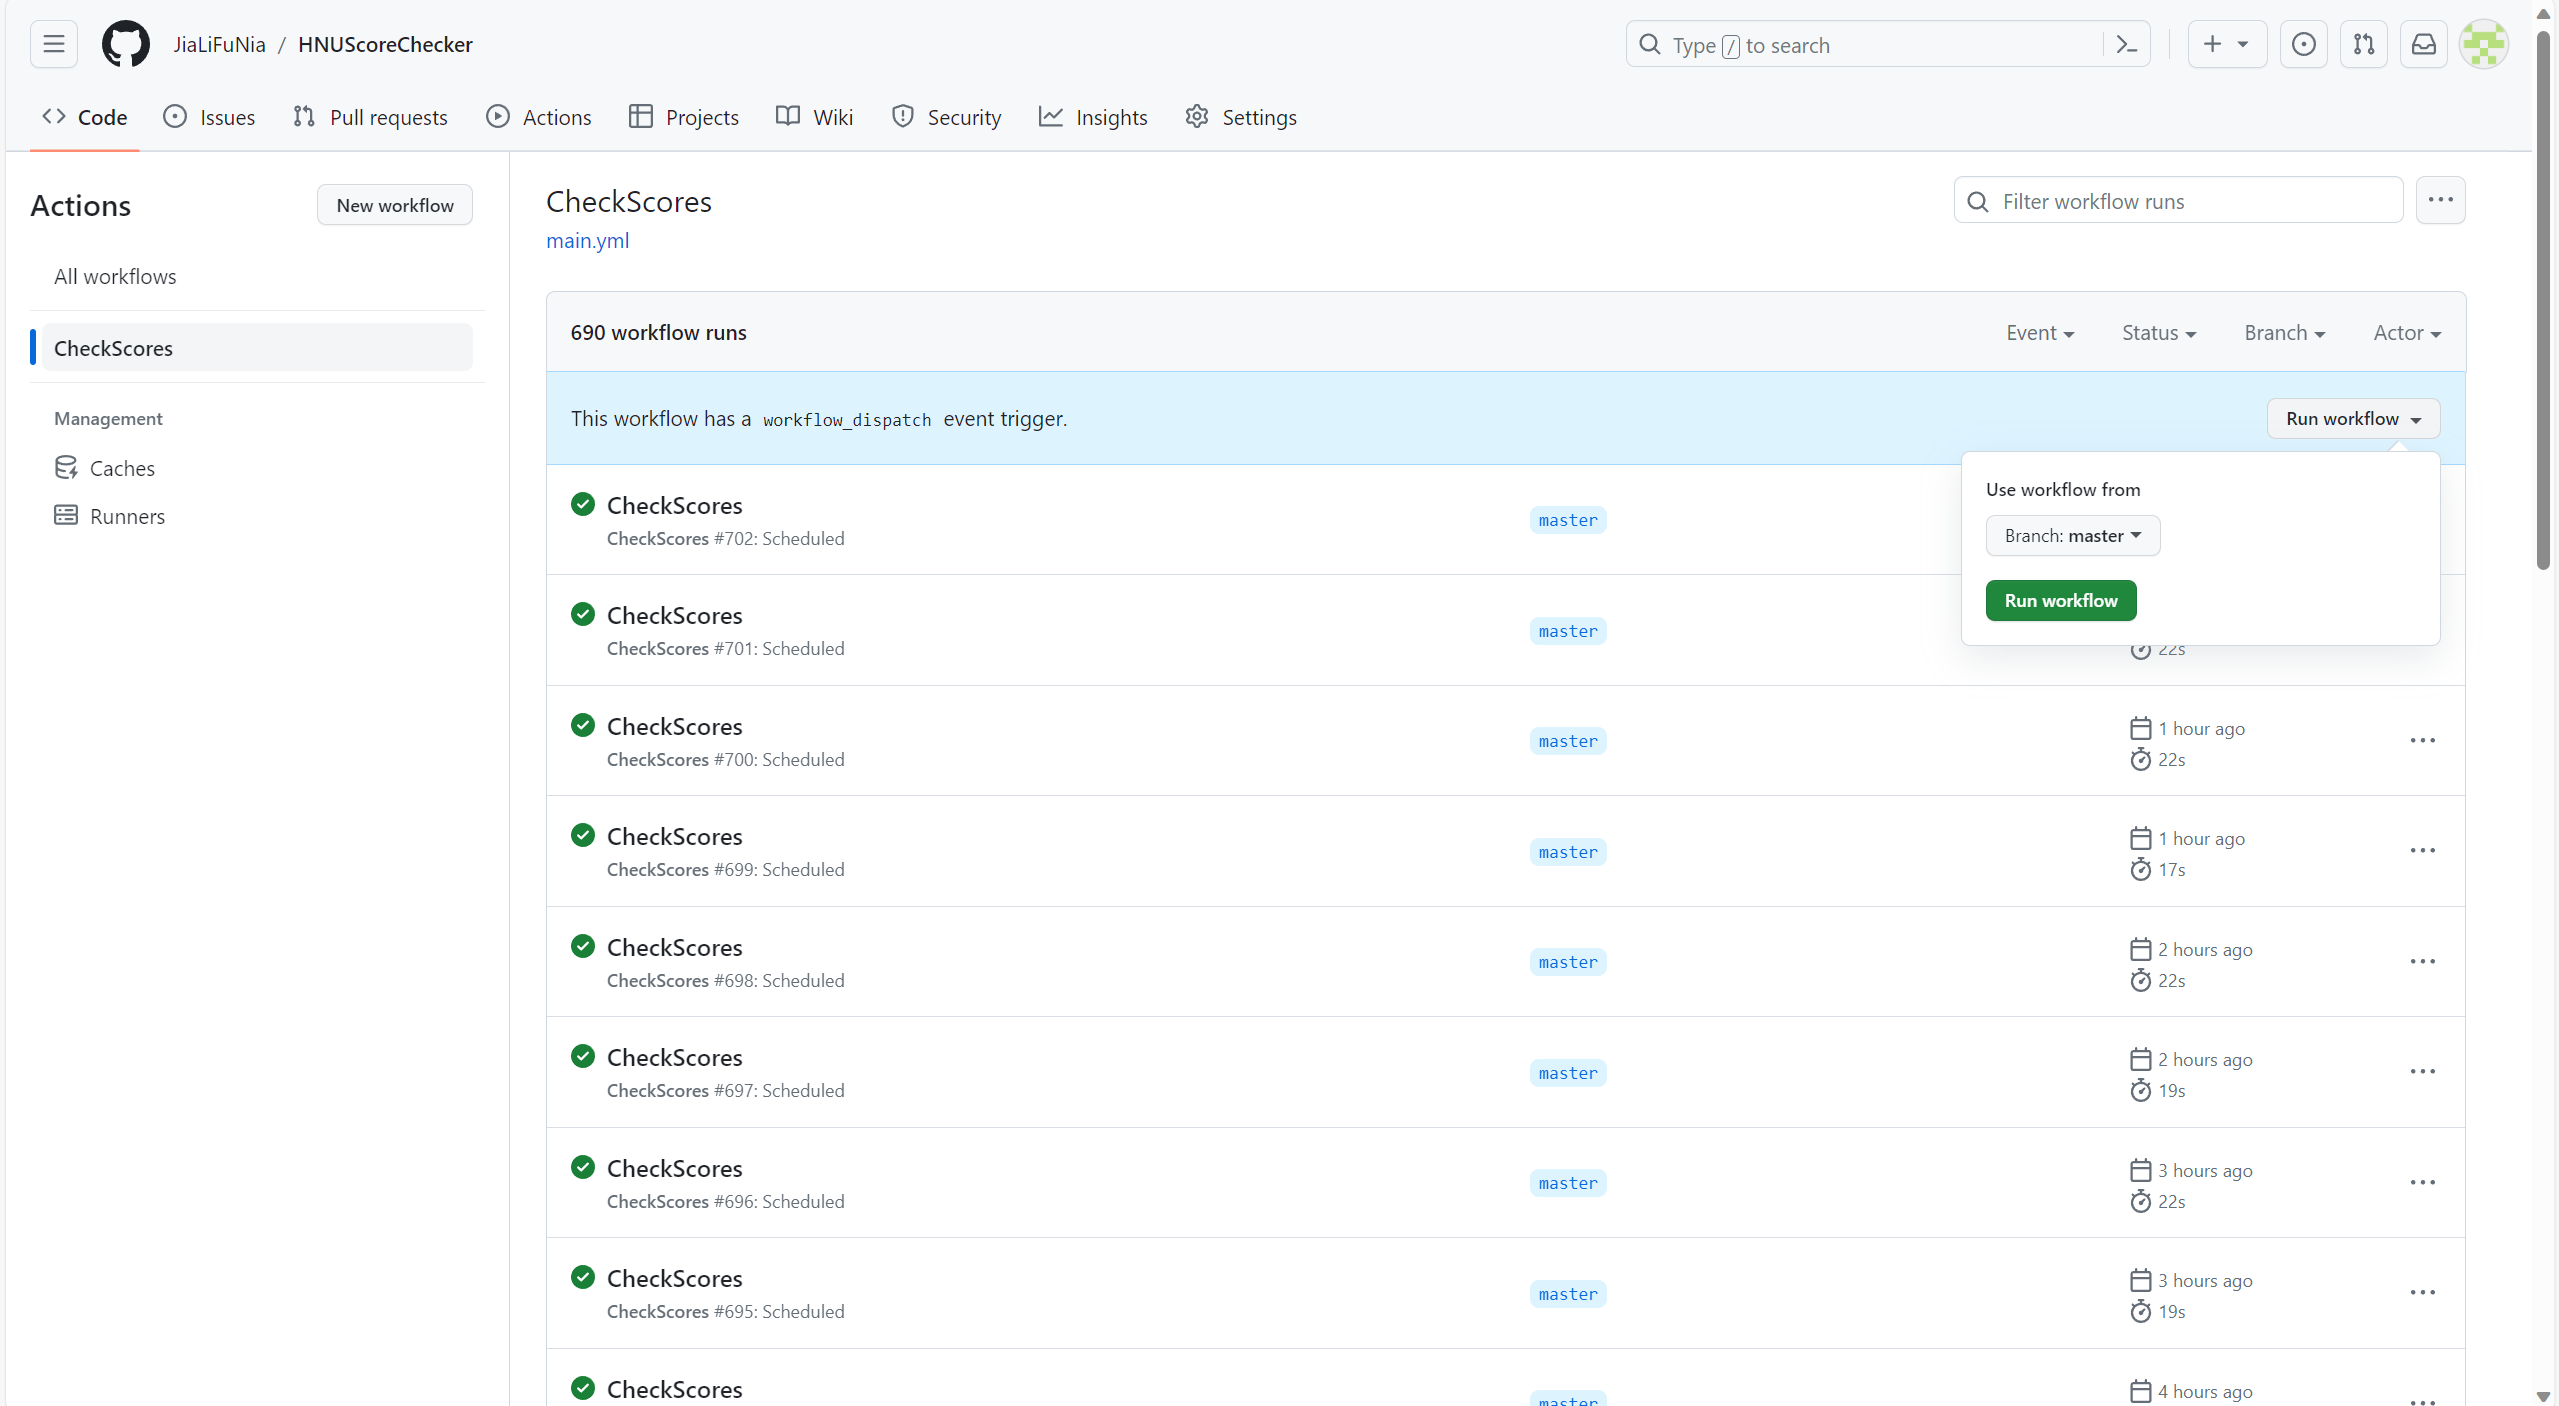The image size is (2559, 1406).
Task: Open the hamburger navigation menu
Action: pos(54,44)
